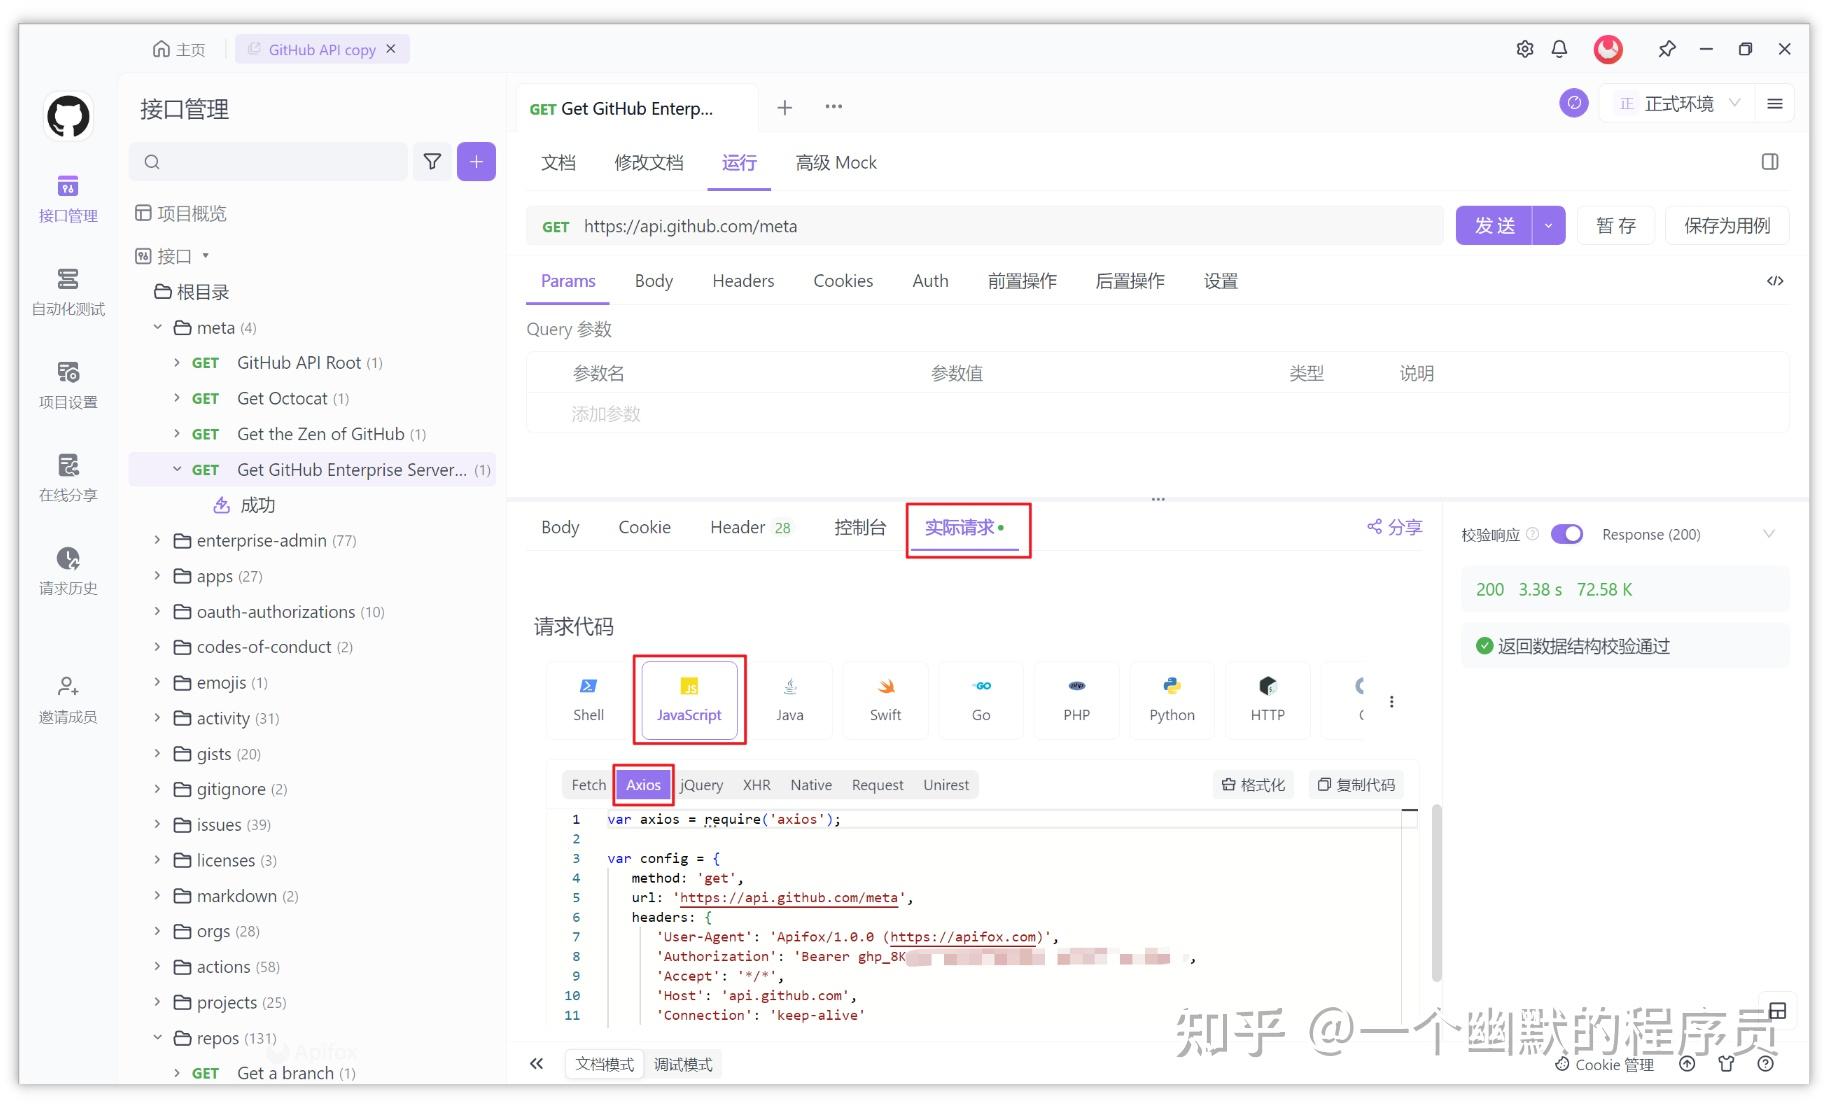Open the 正式环境 environment dropdown
The height and width of the screenshot is (1106, 1827).
(1680, 103)
